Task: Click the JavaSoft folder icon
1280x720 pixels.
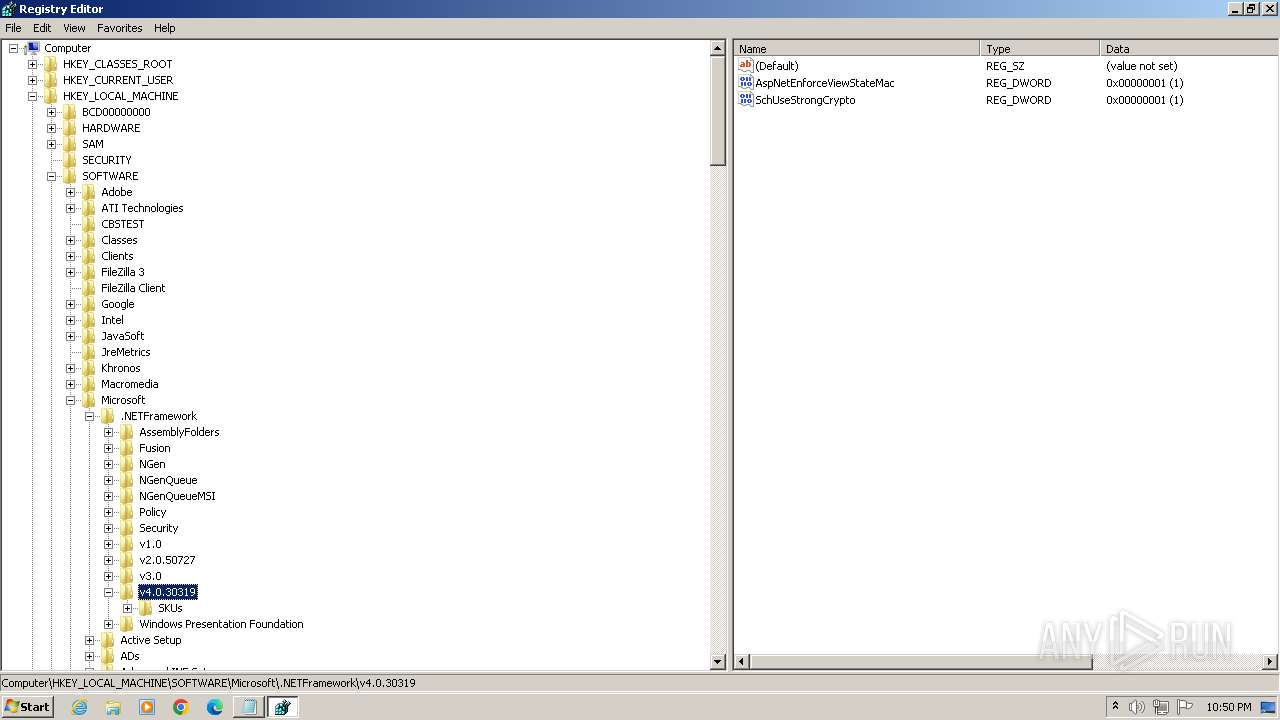Action: pyautogui.click(x=88, y=336)
